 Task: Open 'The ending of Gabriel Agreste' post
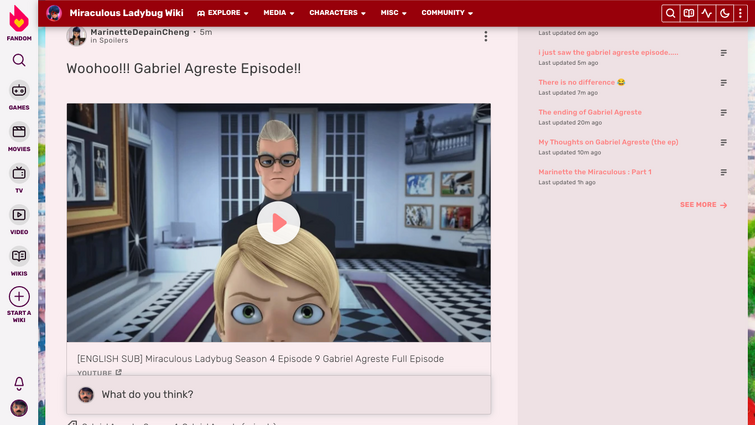590,112
